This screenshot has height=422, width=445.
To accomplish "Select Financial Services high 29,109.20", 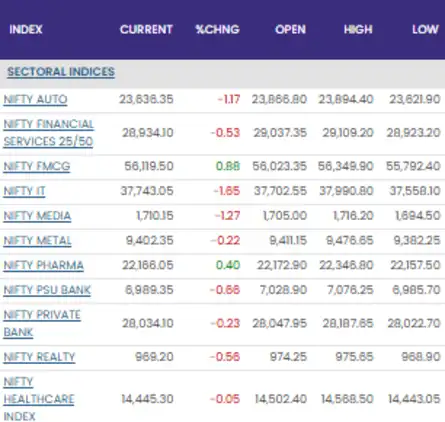I will click(x=348, y=133).
